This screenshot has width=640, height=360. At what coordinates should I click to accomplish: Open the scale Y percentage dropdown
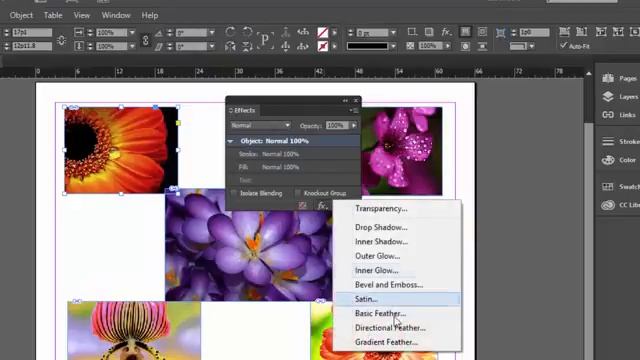(132, 47)
